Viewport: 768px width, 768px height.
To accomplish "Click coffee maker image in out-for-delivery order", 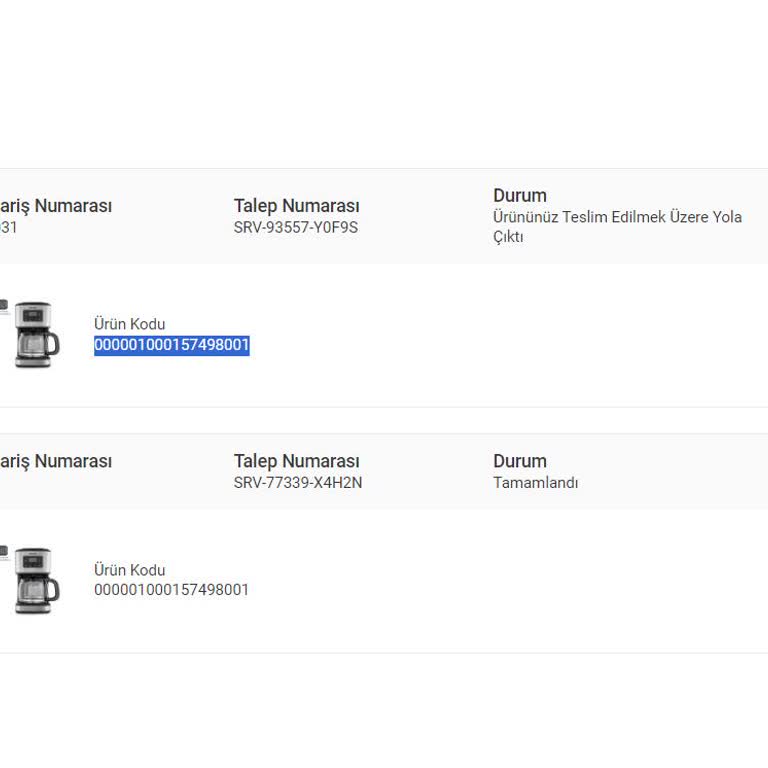I will click(x=36, y=334).
